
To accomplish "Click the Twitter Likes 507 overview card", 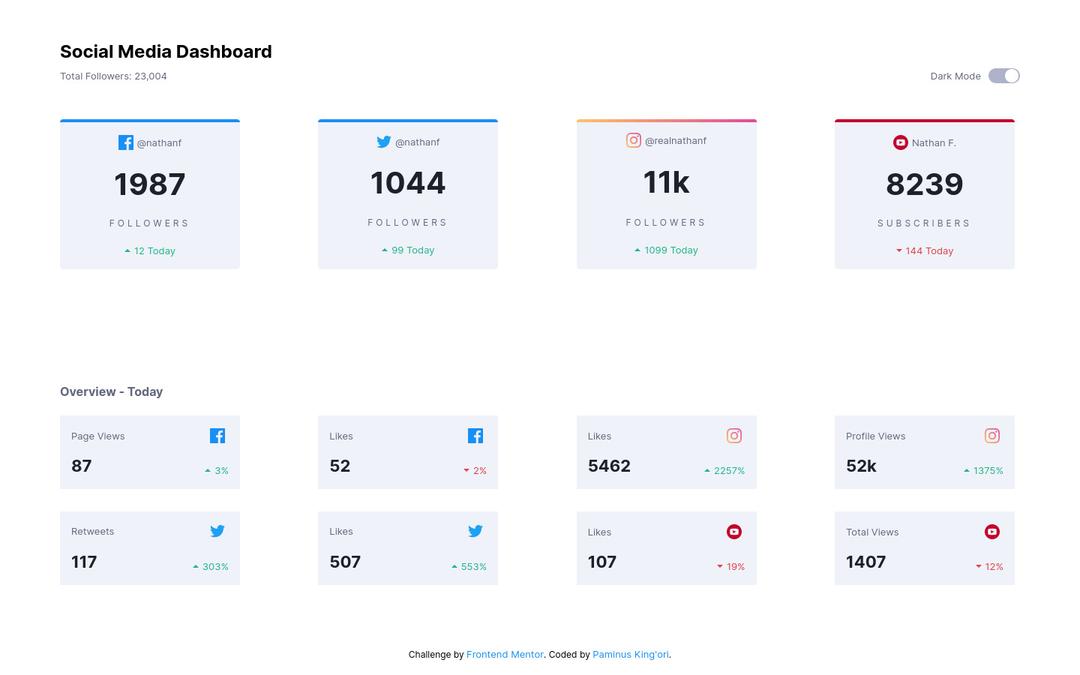I will pos(407,548).
